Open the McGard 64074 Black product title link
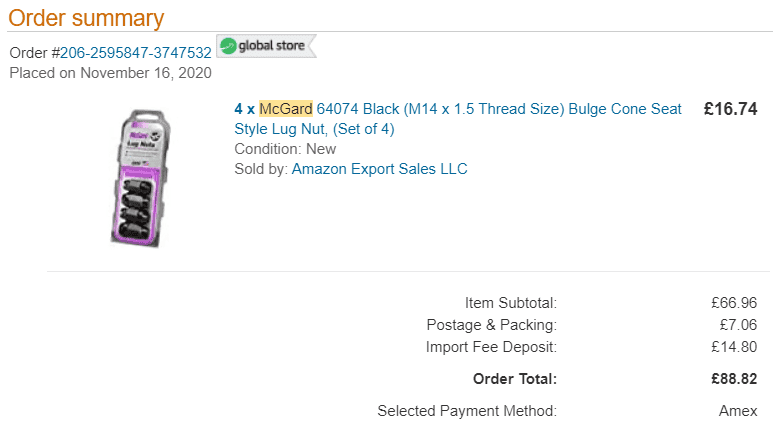Screen dimensions: 773x433 pos(457,118)
